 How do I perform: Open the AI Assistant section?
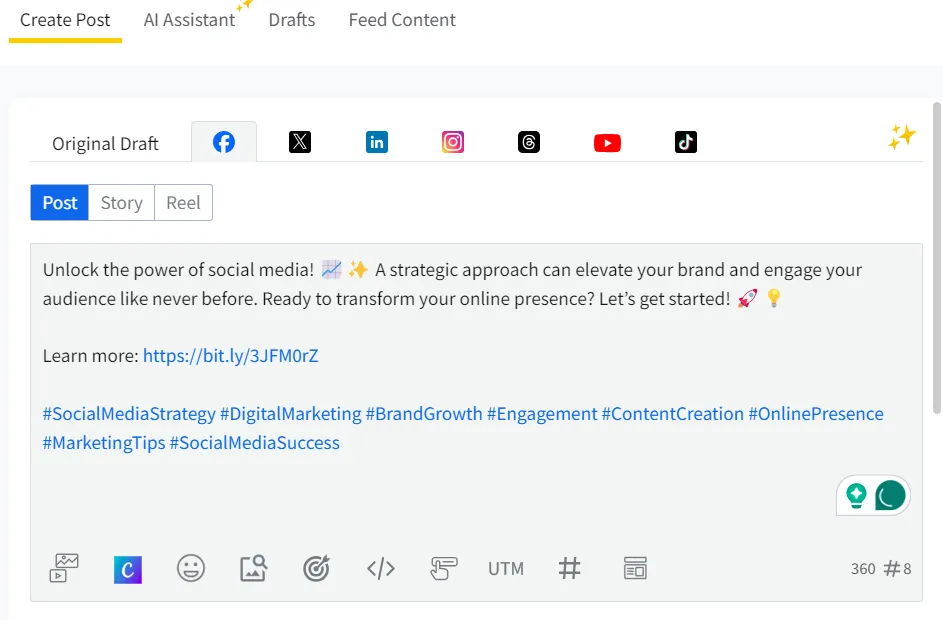click(189, 19)
